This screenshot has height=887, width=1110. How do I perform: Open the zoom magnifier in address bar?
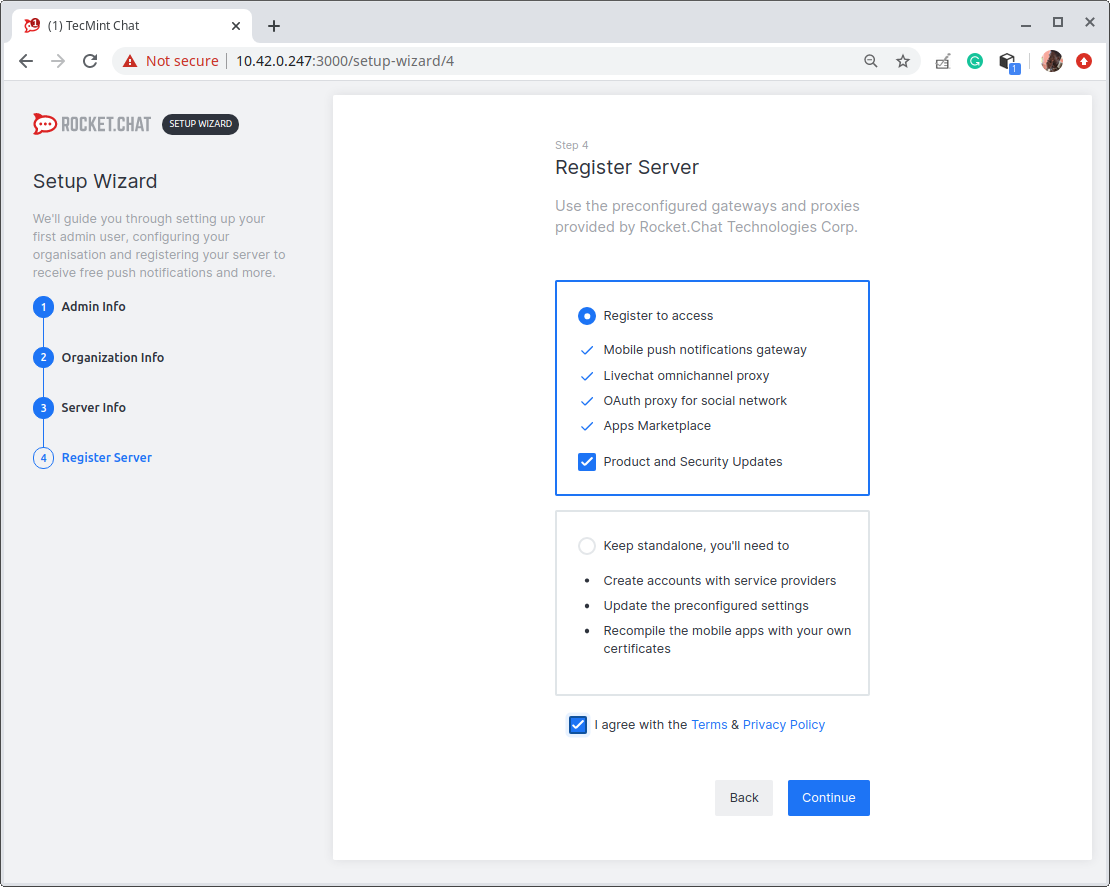tap(871, 61)
